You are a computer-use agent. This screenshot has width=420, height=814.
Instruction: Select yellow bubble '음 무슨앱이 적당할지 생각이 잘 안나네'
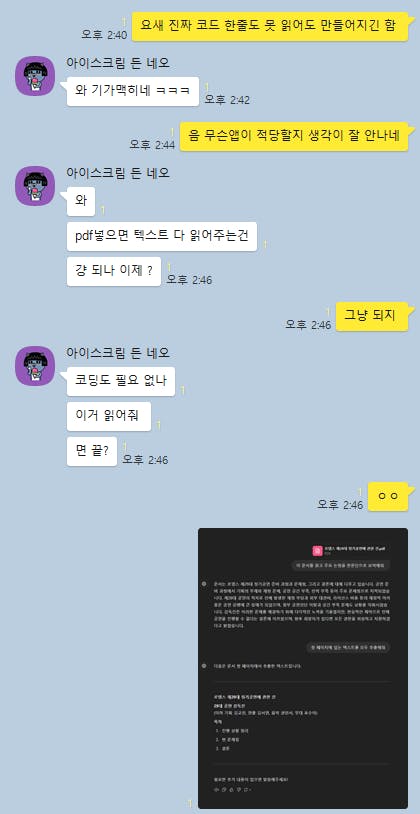294,137
